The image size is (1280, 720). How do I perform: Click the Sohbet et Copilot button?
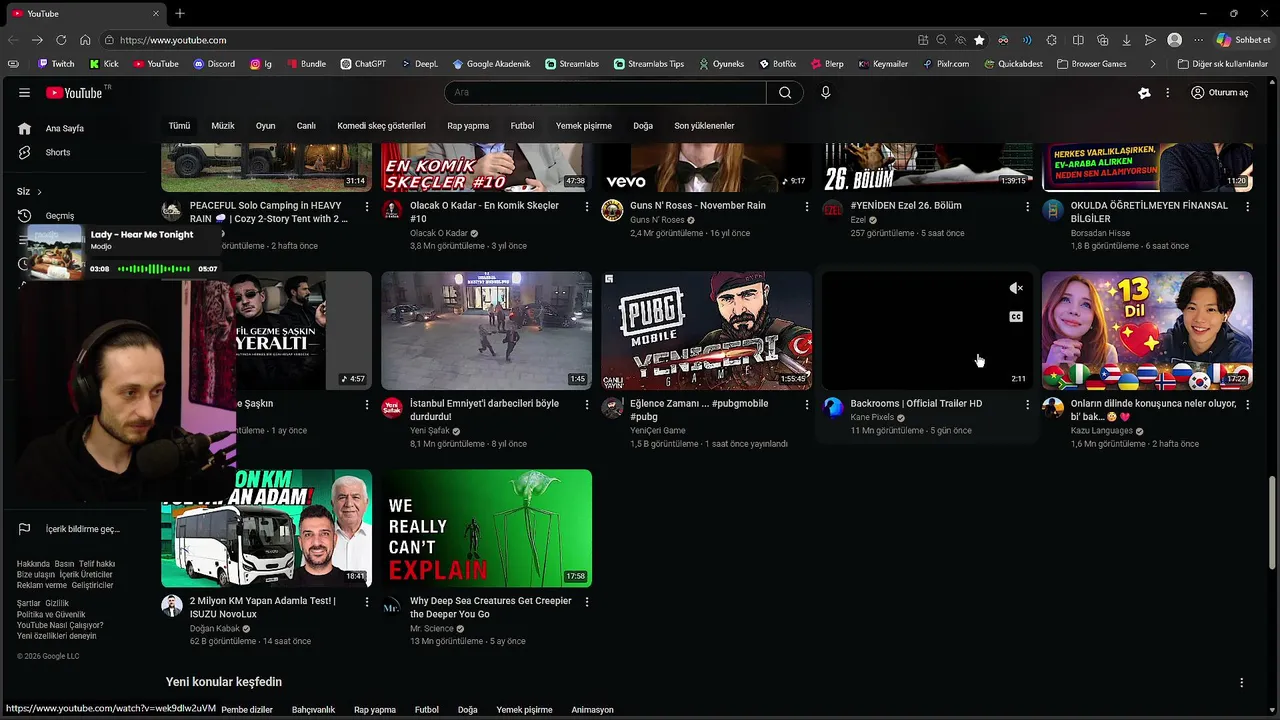[1244, 40]
